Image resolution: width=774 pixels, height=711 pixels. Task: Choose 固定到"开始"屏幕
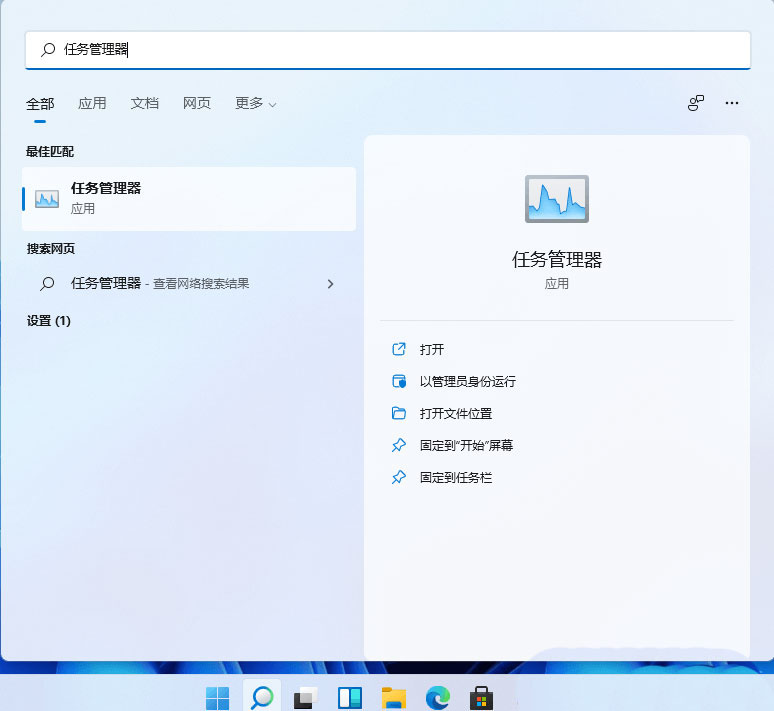click(x=466, y=445)
